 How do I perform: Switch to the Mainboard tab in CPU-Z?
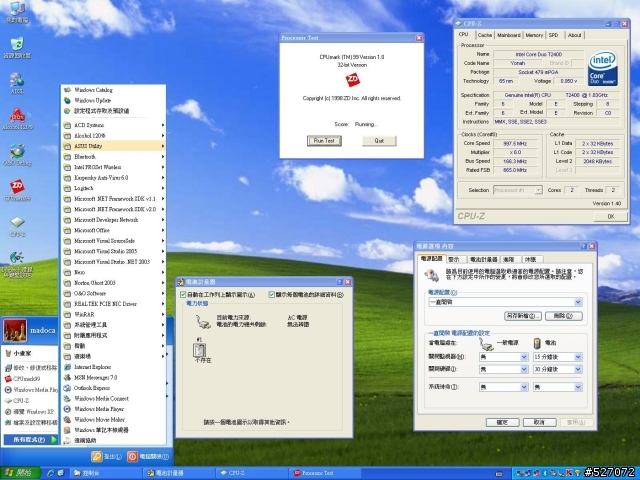(509, 36)
